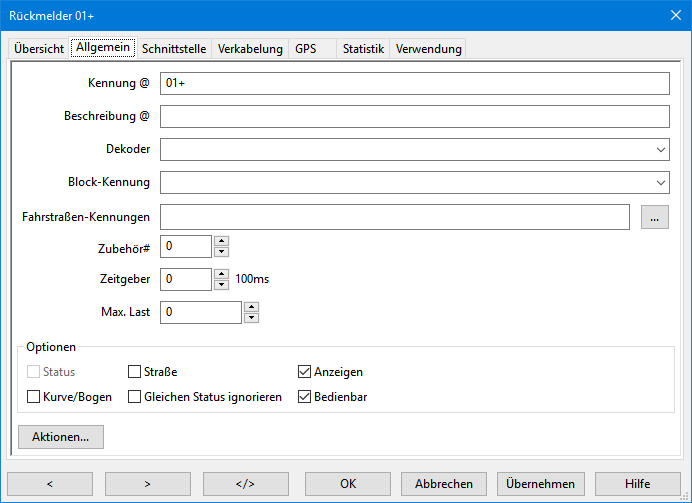The image size is (692, 503).
Task: Enable the Straße checkbox
Action: pyautogui.click(x=135, y=372)
